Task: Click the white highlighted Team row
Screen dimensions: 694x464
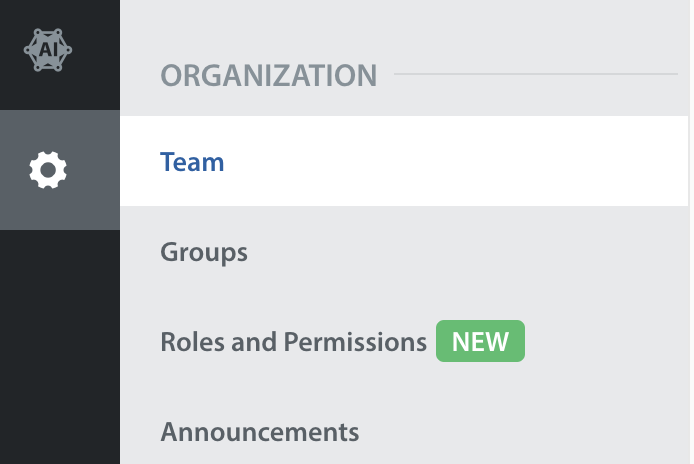Action: (404, 161)
